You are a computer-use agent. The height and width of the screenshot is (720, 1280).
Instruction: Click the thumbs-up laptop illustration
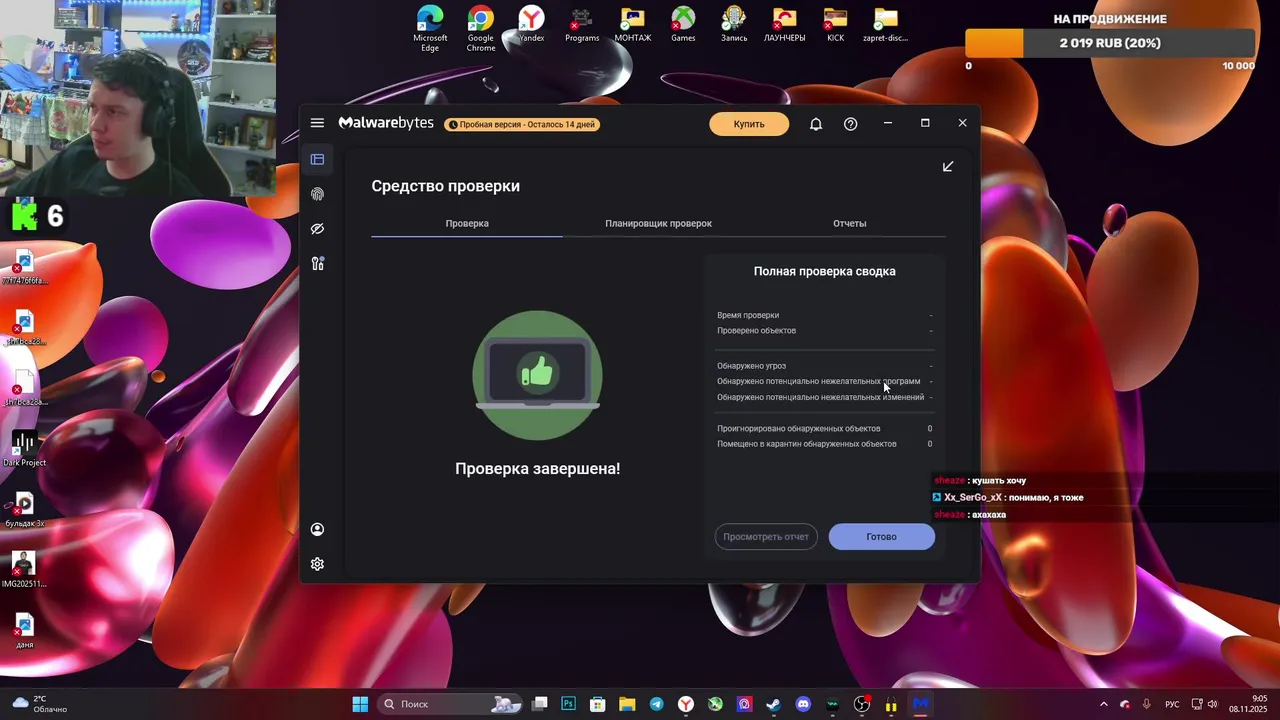click(x=537, y=375)
